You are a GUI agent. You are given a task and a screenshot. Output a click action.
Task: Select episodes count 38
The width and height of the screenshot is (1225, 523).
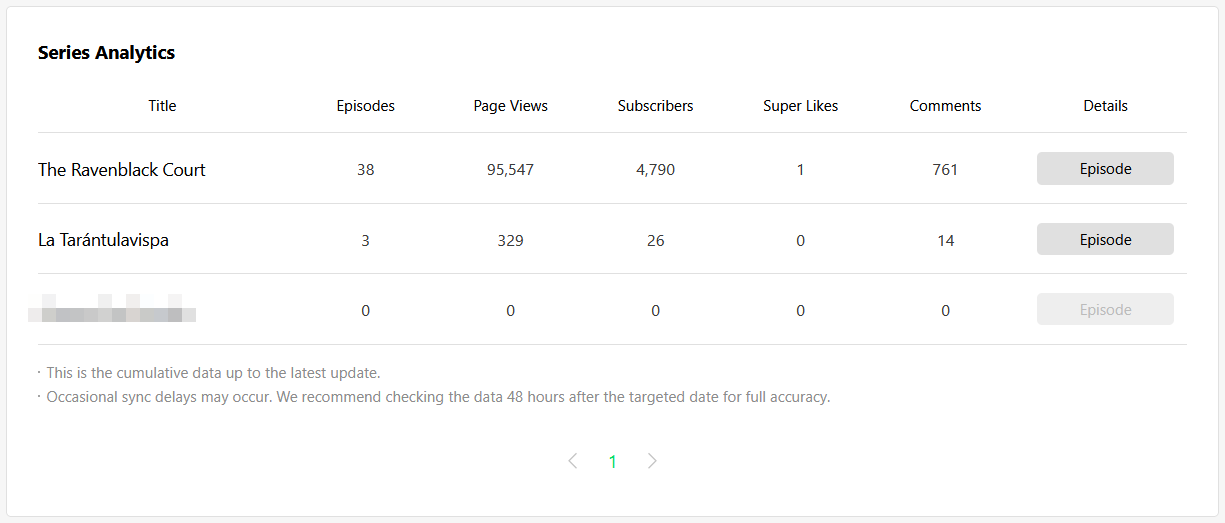(x=366, y=170)
